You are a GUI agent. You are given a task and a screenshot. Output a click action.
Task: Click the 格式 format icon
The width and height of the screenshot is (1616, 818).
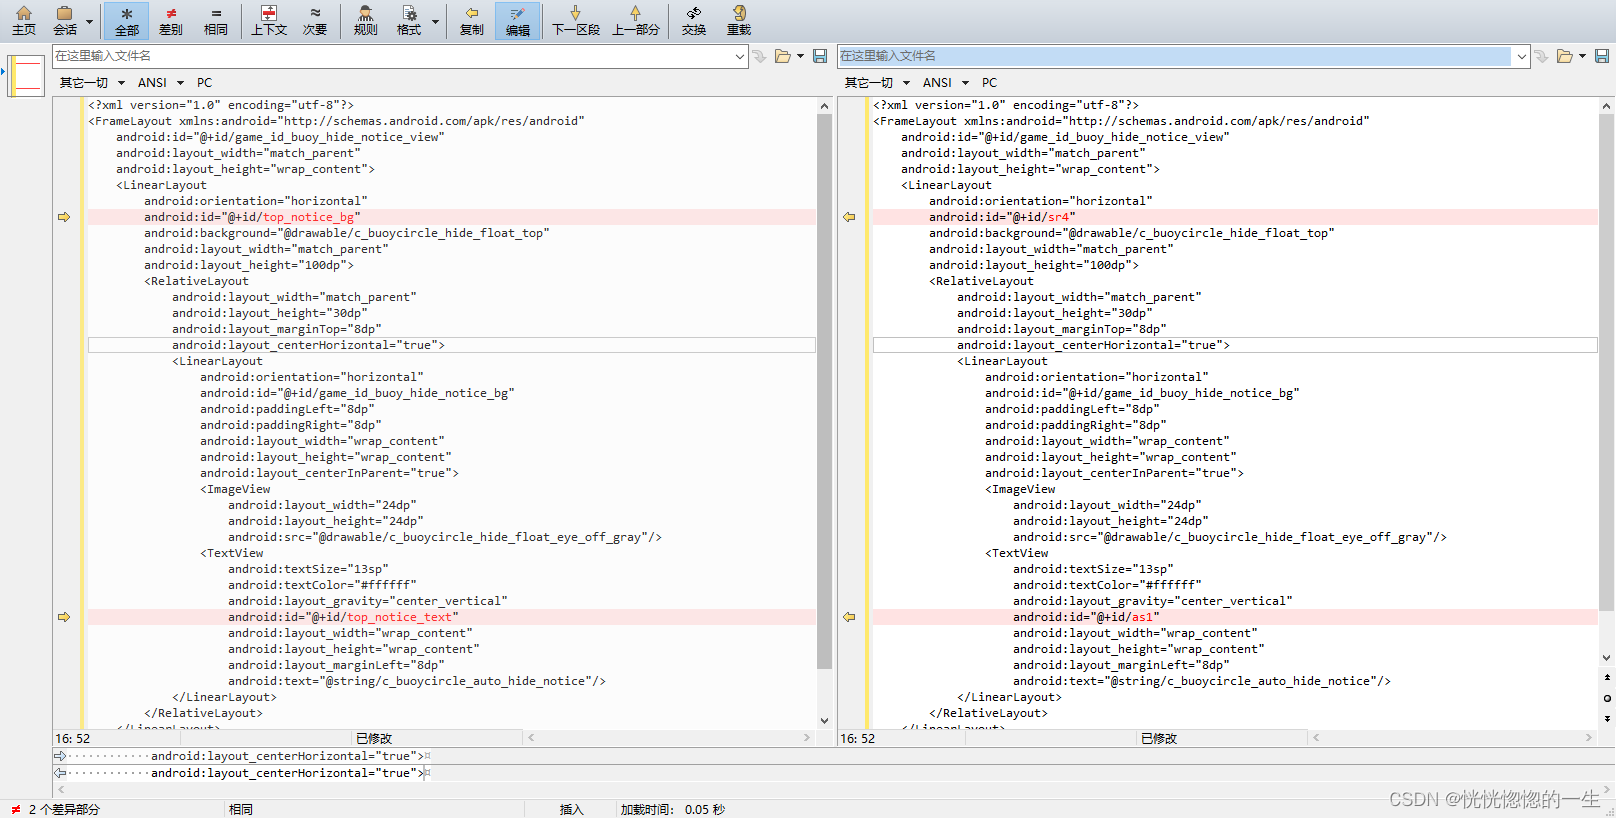point(409,20)
